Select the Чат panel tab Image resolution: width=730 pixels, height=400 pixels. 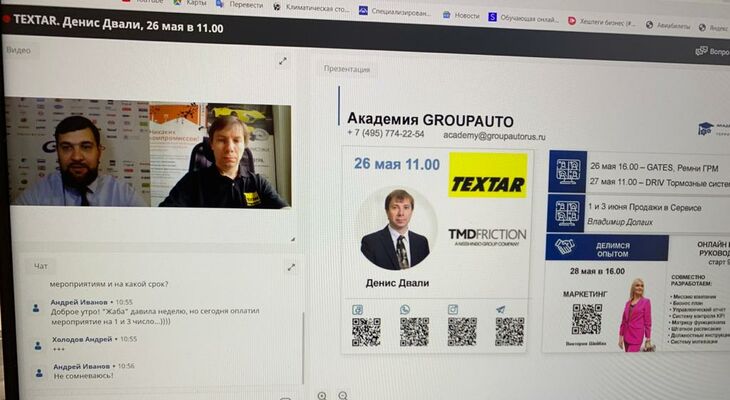coord(41,266)
